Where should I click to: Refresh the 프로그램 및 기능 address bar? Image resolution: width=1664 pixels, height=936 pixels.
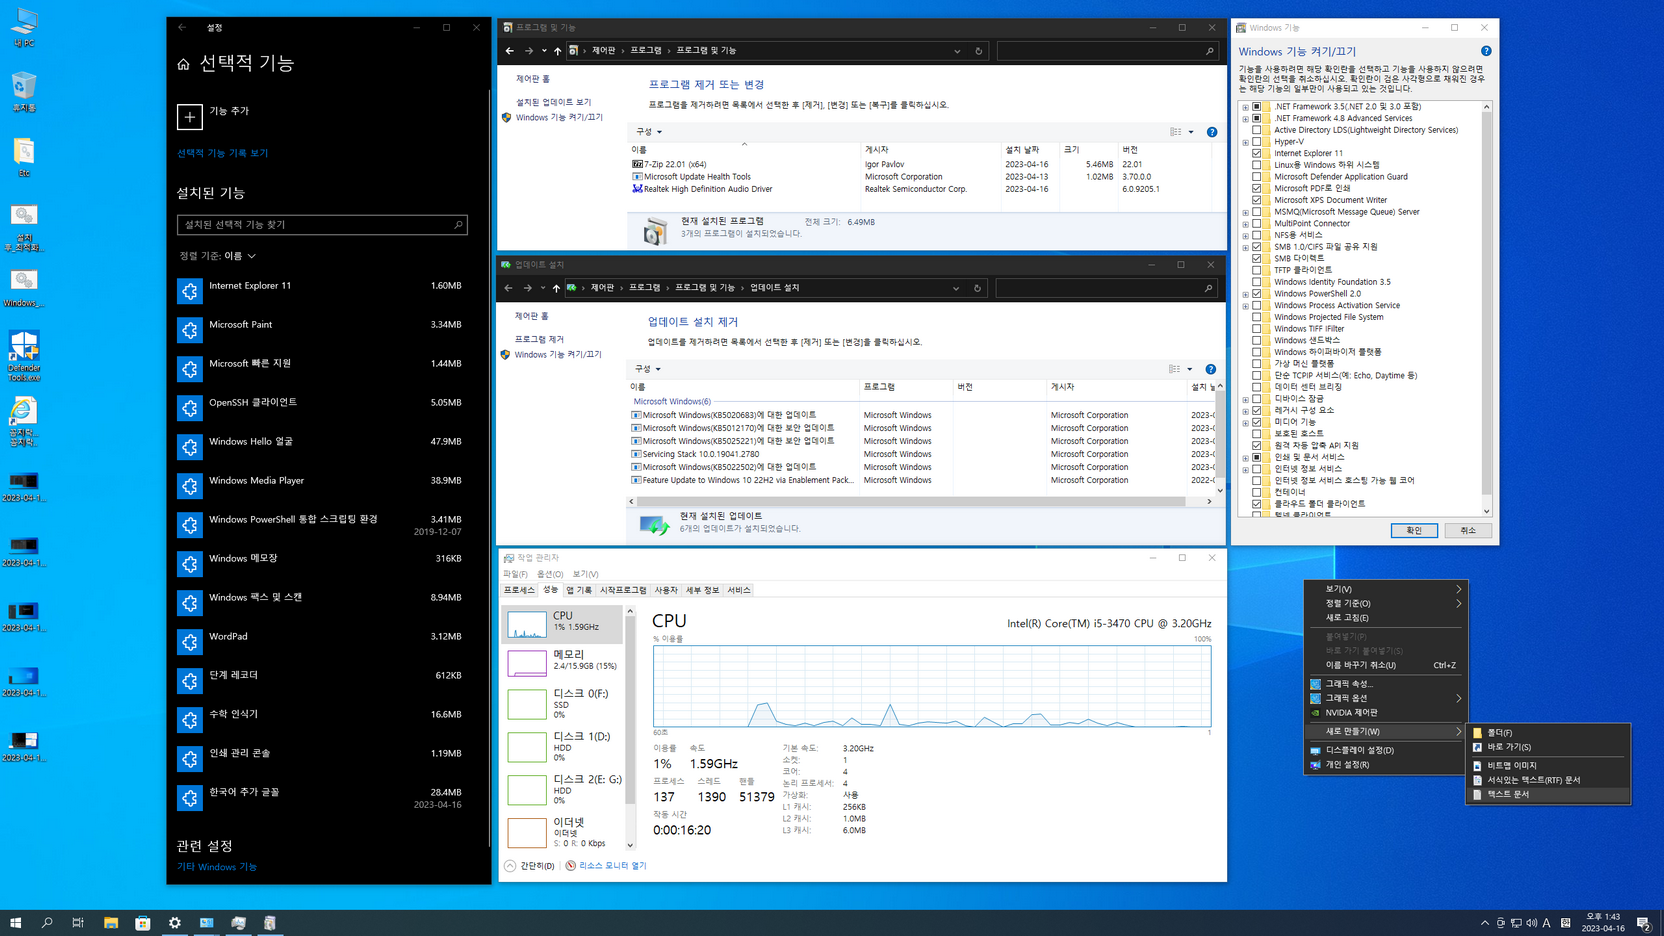(x=979, y=51)
